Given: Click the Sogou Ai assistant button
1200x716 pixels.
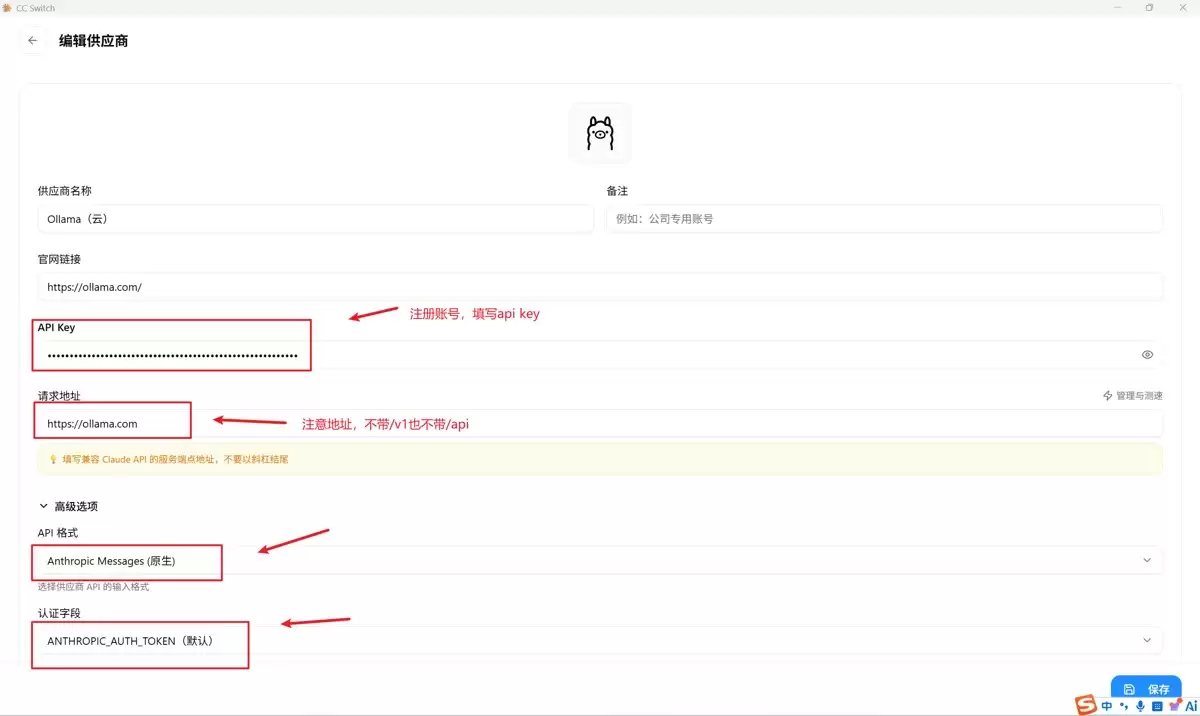Looking at the screenshot, I should point(1190,706).
